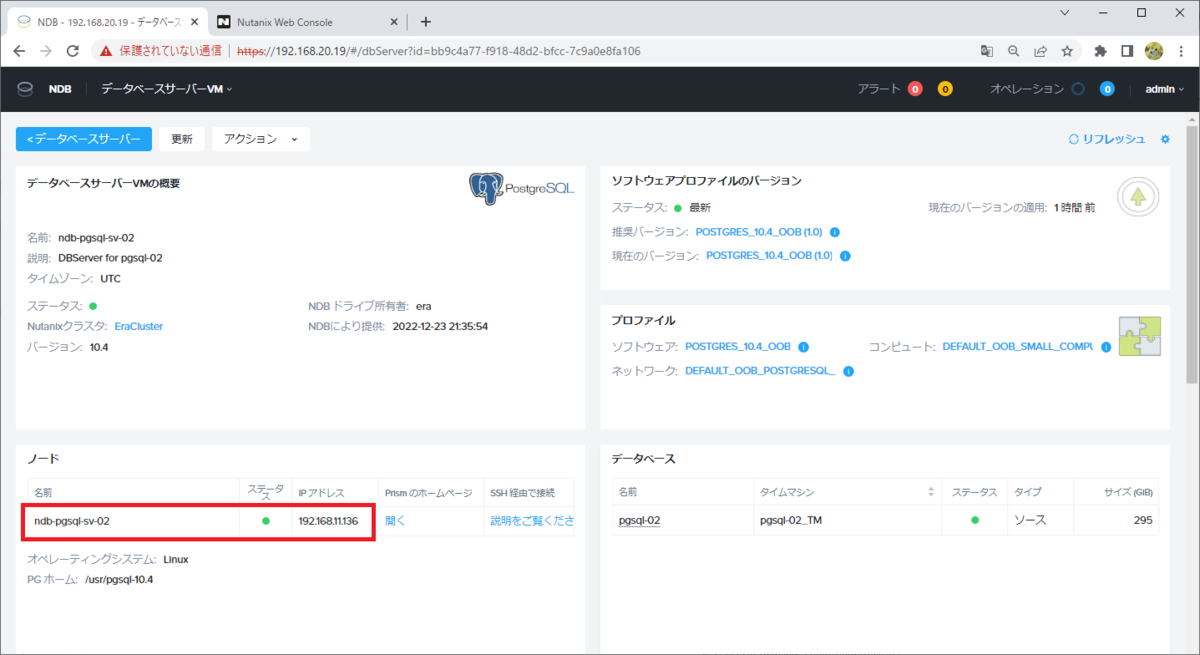
Task: Open the pgsql-02 database link
Action: pos(640,520)
